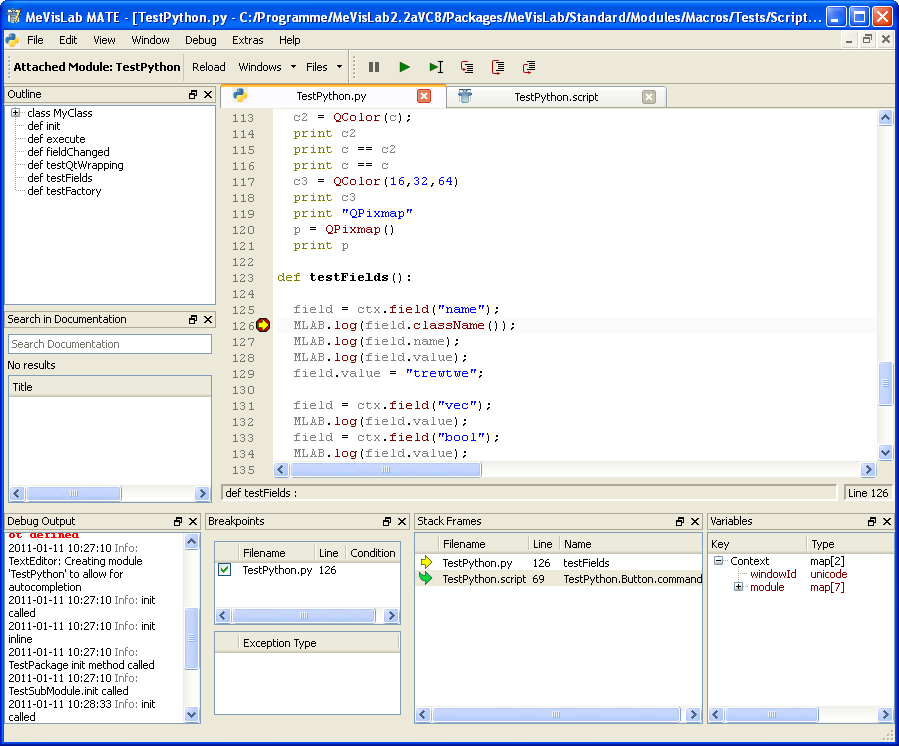Float the Breakpoints panel
Viewport: 899px width, 746px height.
pyautogui.click(x=387, y=521)
